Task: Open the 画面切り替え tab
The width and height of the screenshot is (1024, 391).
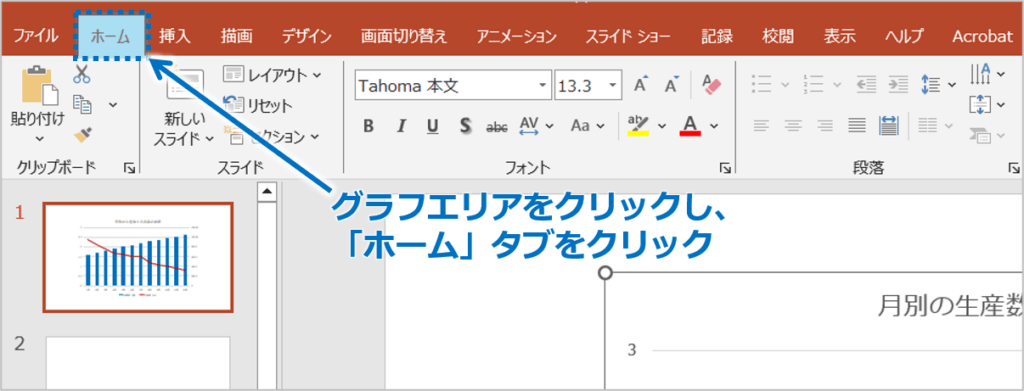Action: [404, 36]
